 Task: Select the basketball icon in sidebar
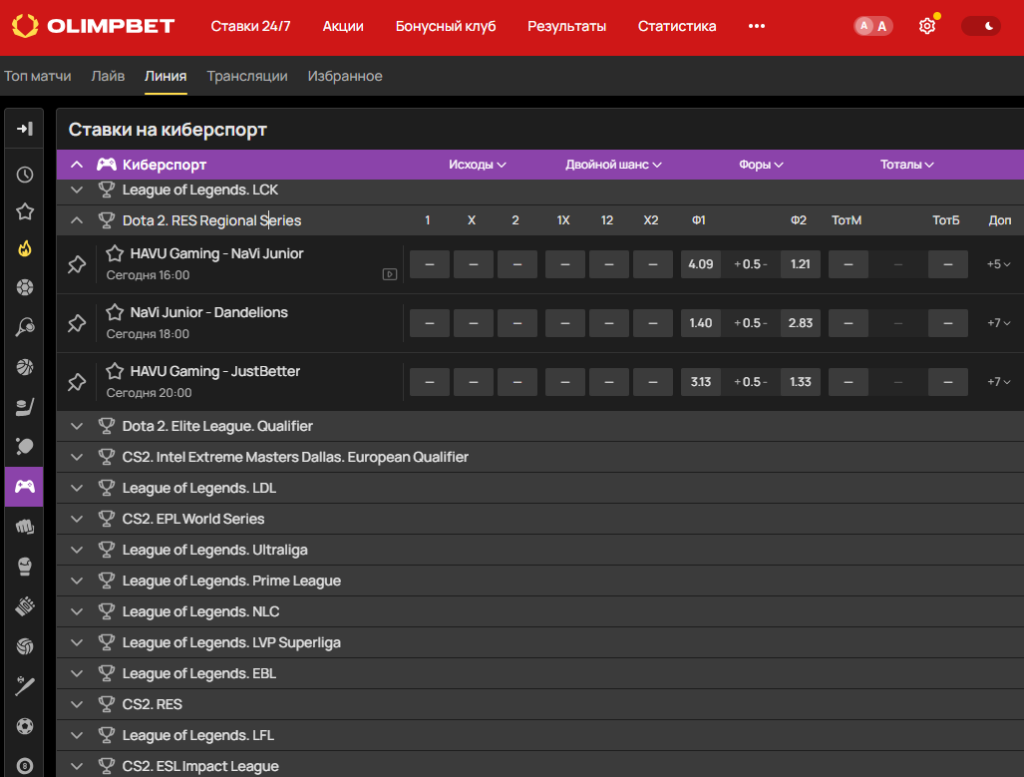(x=25, y=367)
